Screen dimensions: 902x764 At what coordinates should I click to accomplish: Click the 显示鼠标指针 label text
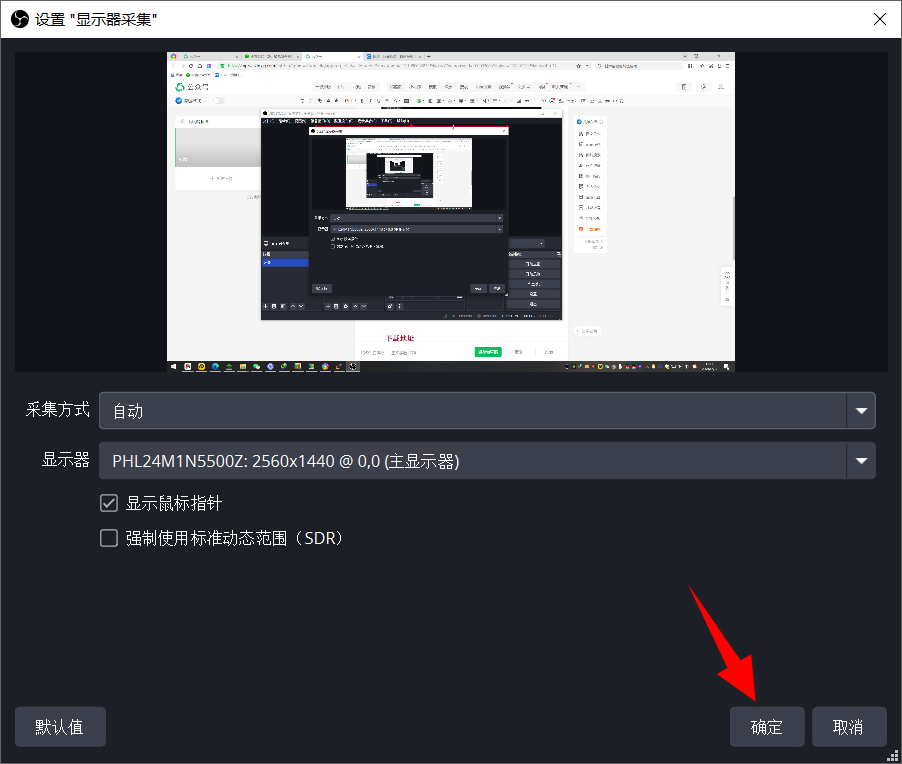(173, 503)
